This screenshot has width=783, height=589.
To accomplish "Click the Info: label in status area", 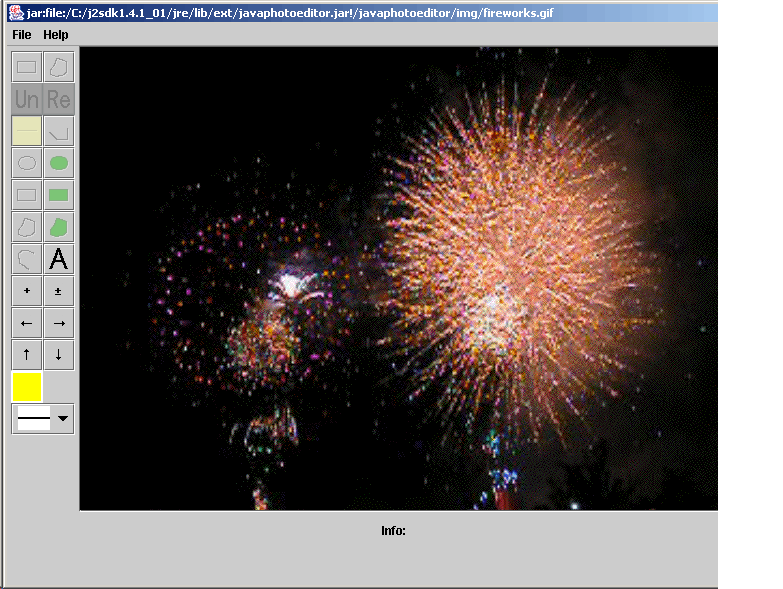I will (393, 531).
